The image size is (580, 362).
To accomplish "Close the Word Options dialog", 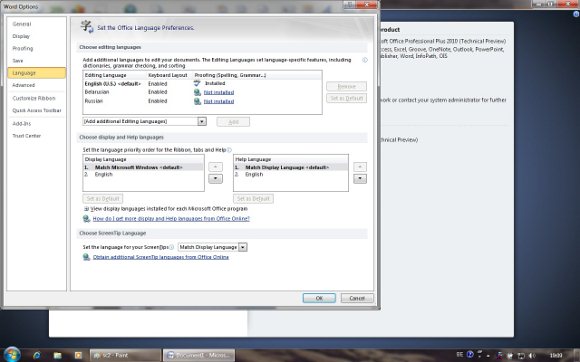I will pyautogui.click(x=367, y=4).
